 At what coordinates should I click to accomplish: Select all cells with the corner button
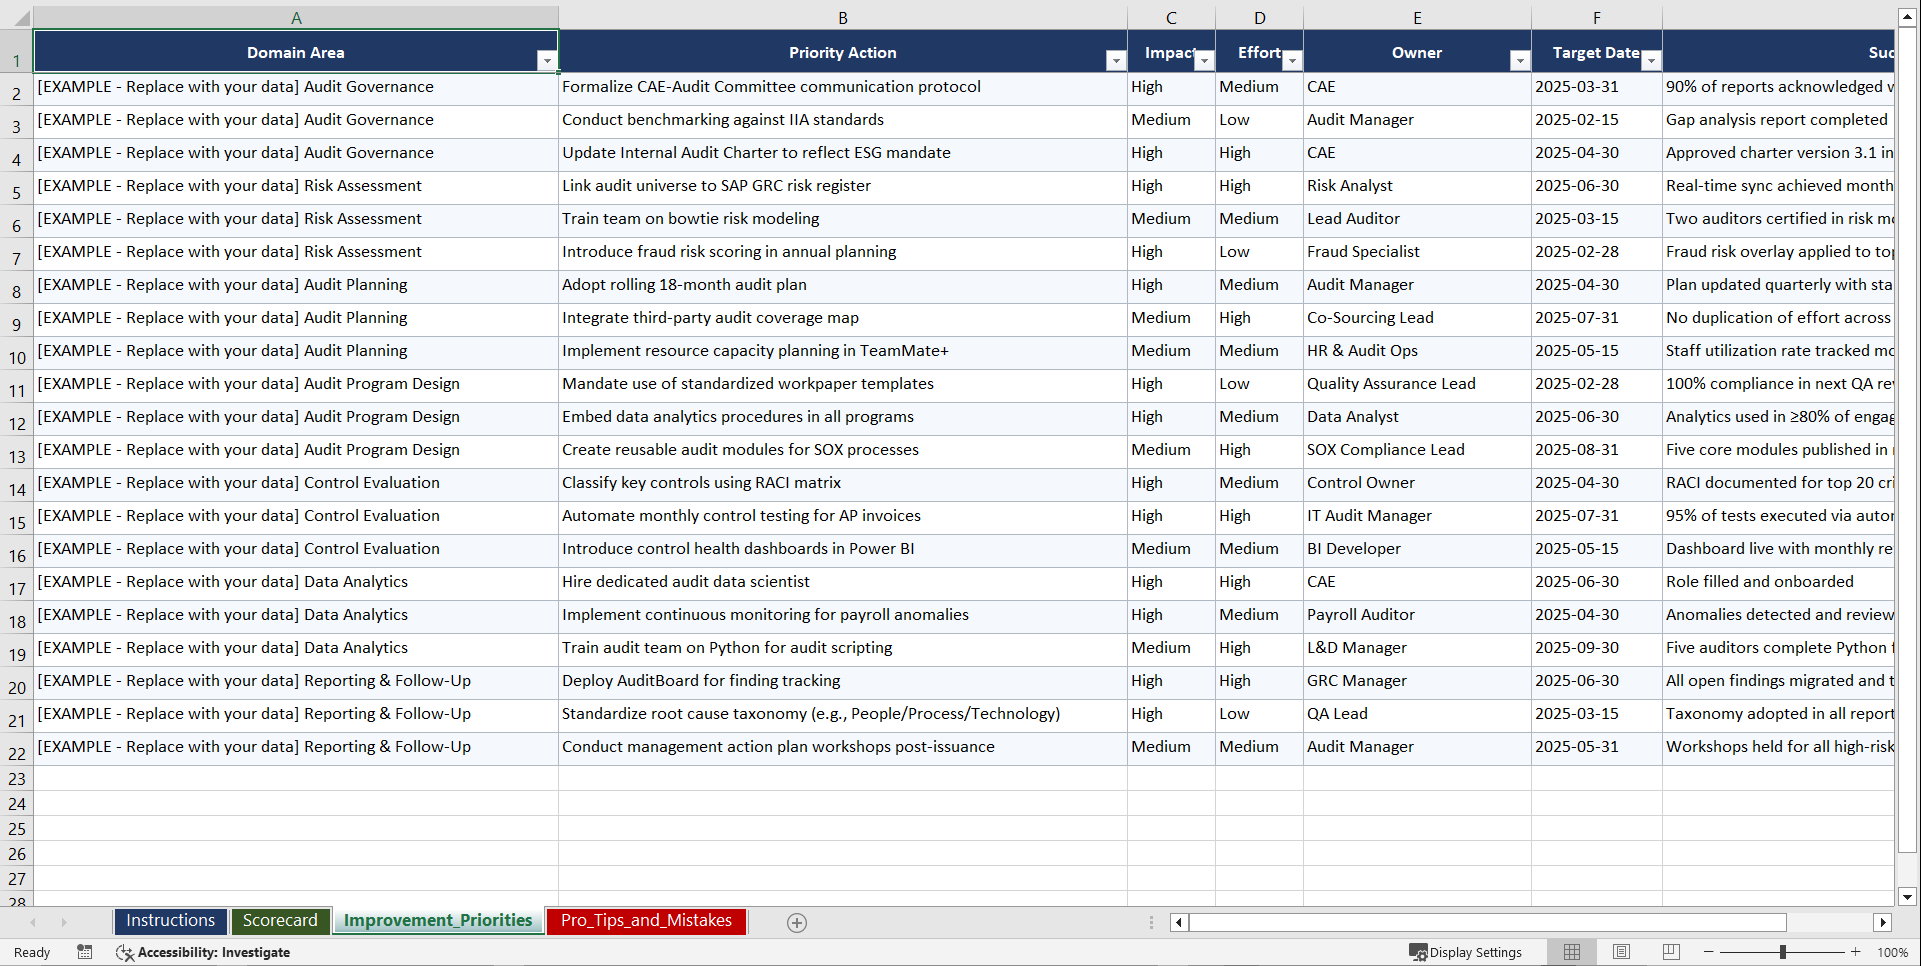(x=16, y=17)
